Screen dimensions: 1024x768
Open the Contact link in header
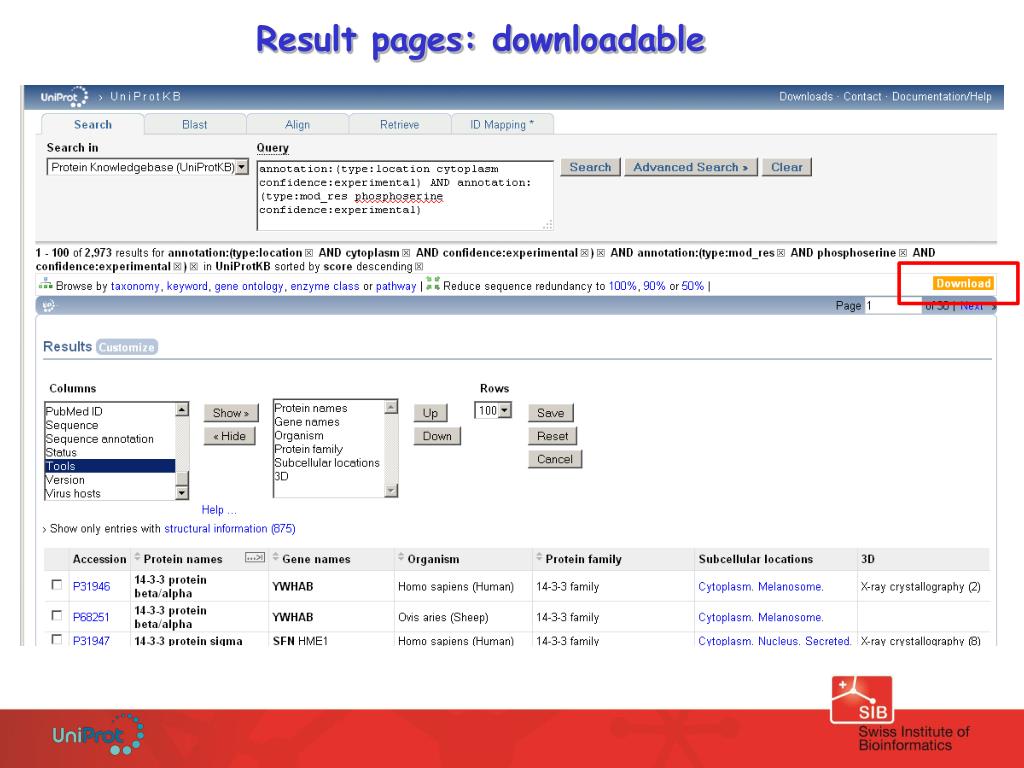[x=862, y=97]
